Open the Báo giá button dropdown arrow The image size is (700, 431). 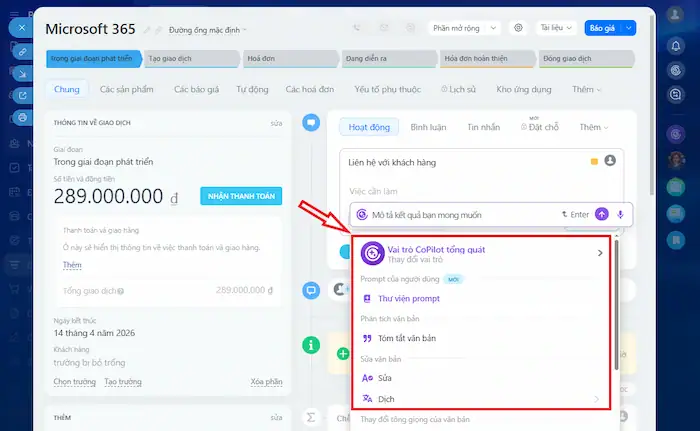pos(628,28)
